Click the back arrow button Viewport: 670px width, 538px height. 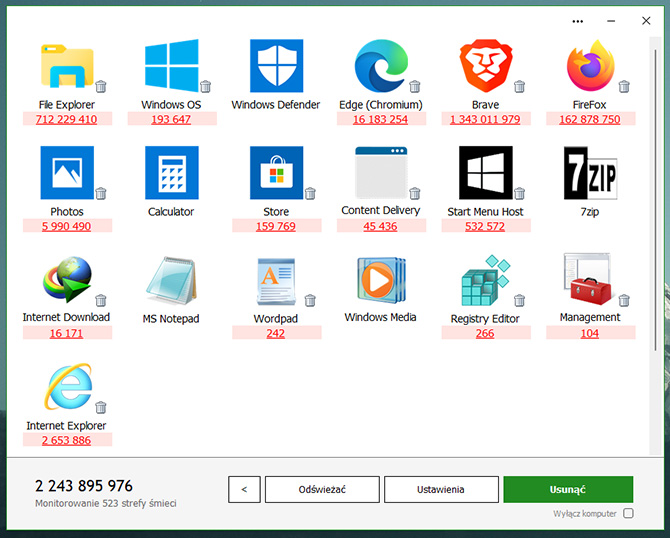tap(244, 489)
